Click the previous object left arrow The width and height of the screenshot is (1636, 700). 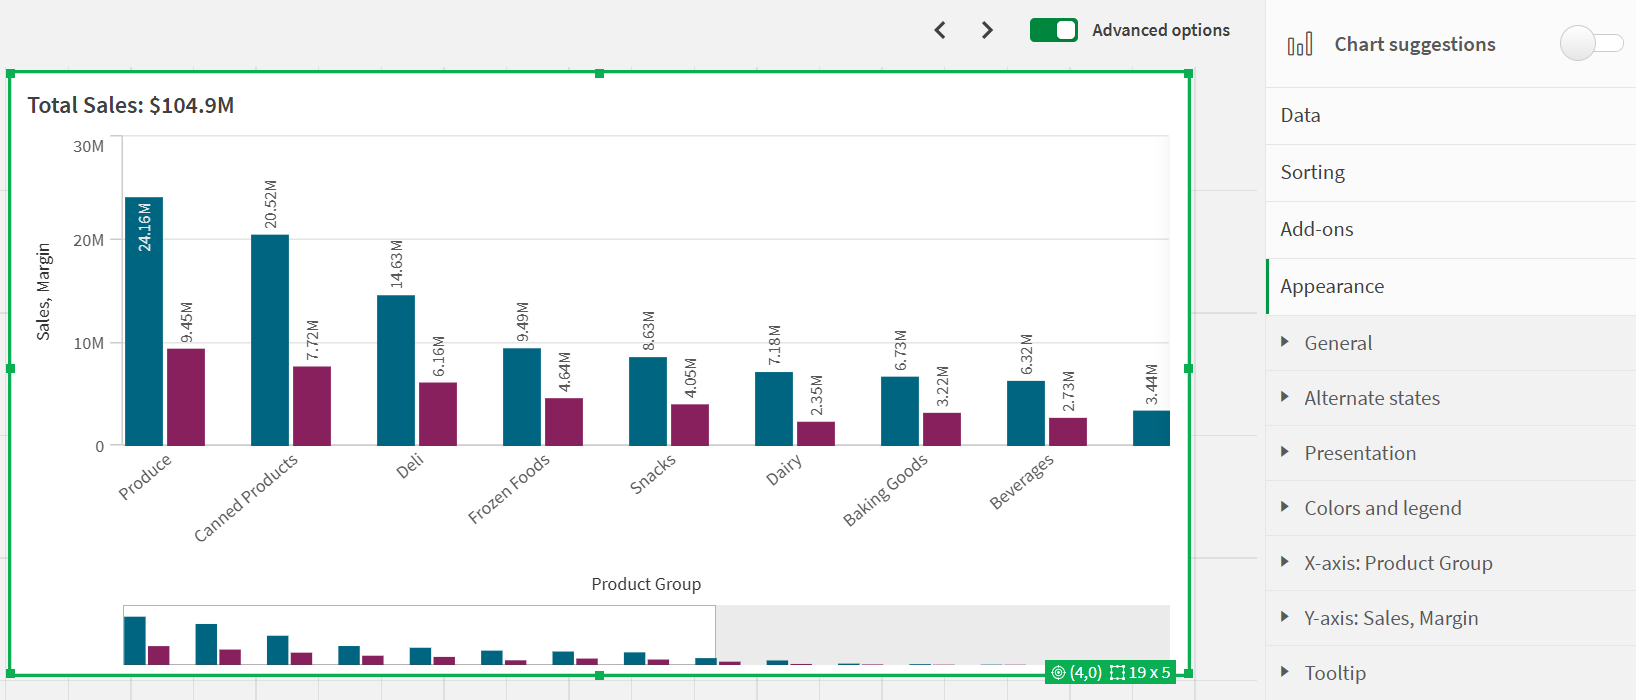pos(940,30)
